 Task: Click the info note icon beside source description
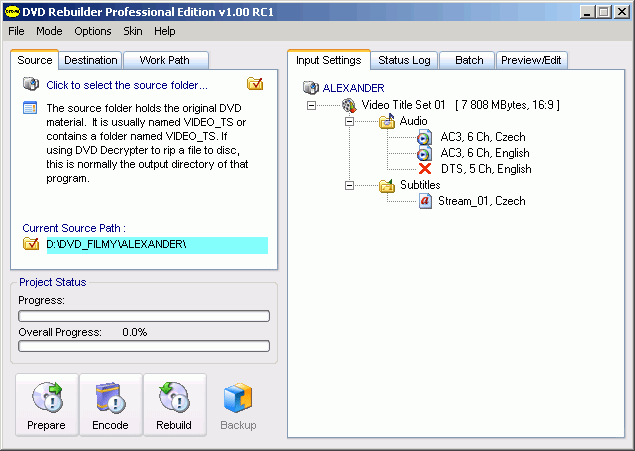tap(30, 108)
